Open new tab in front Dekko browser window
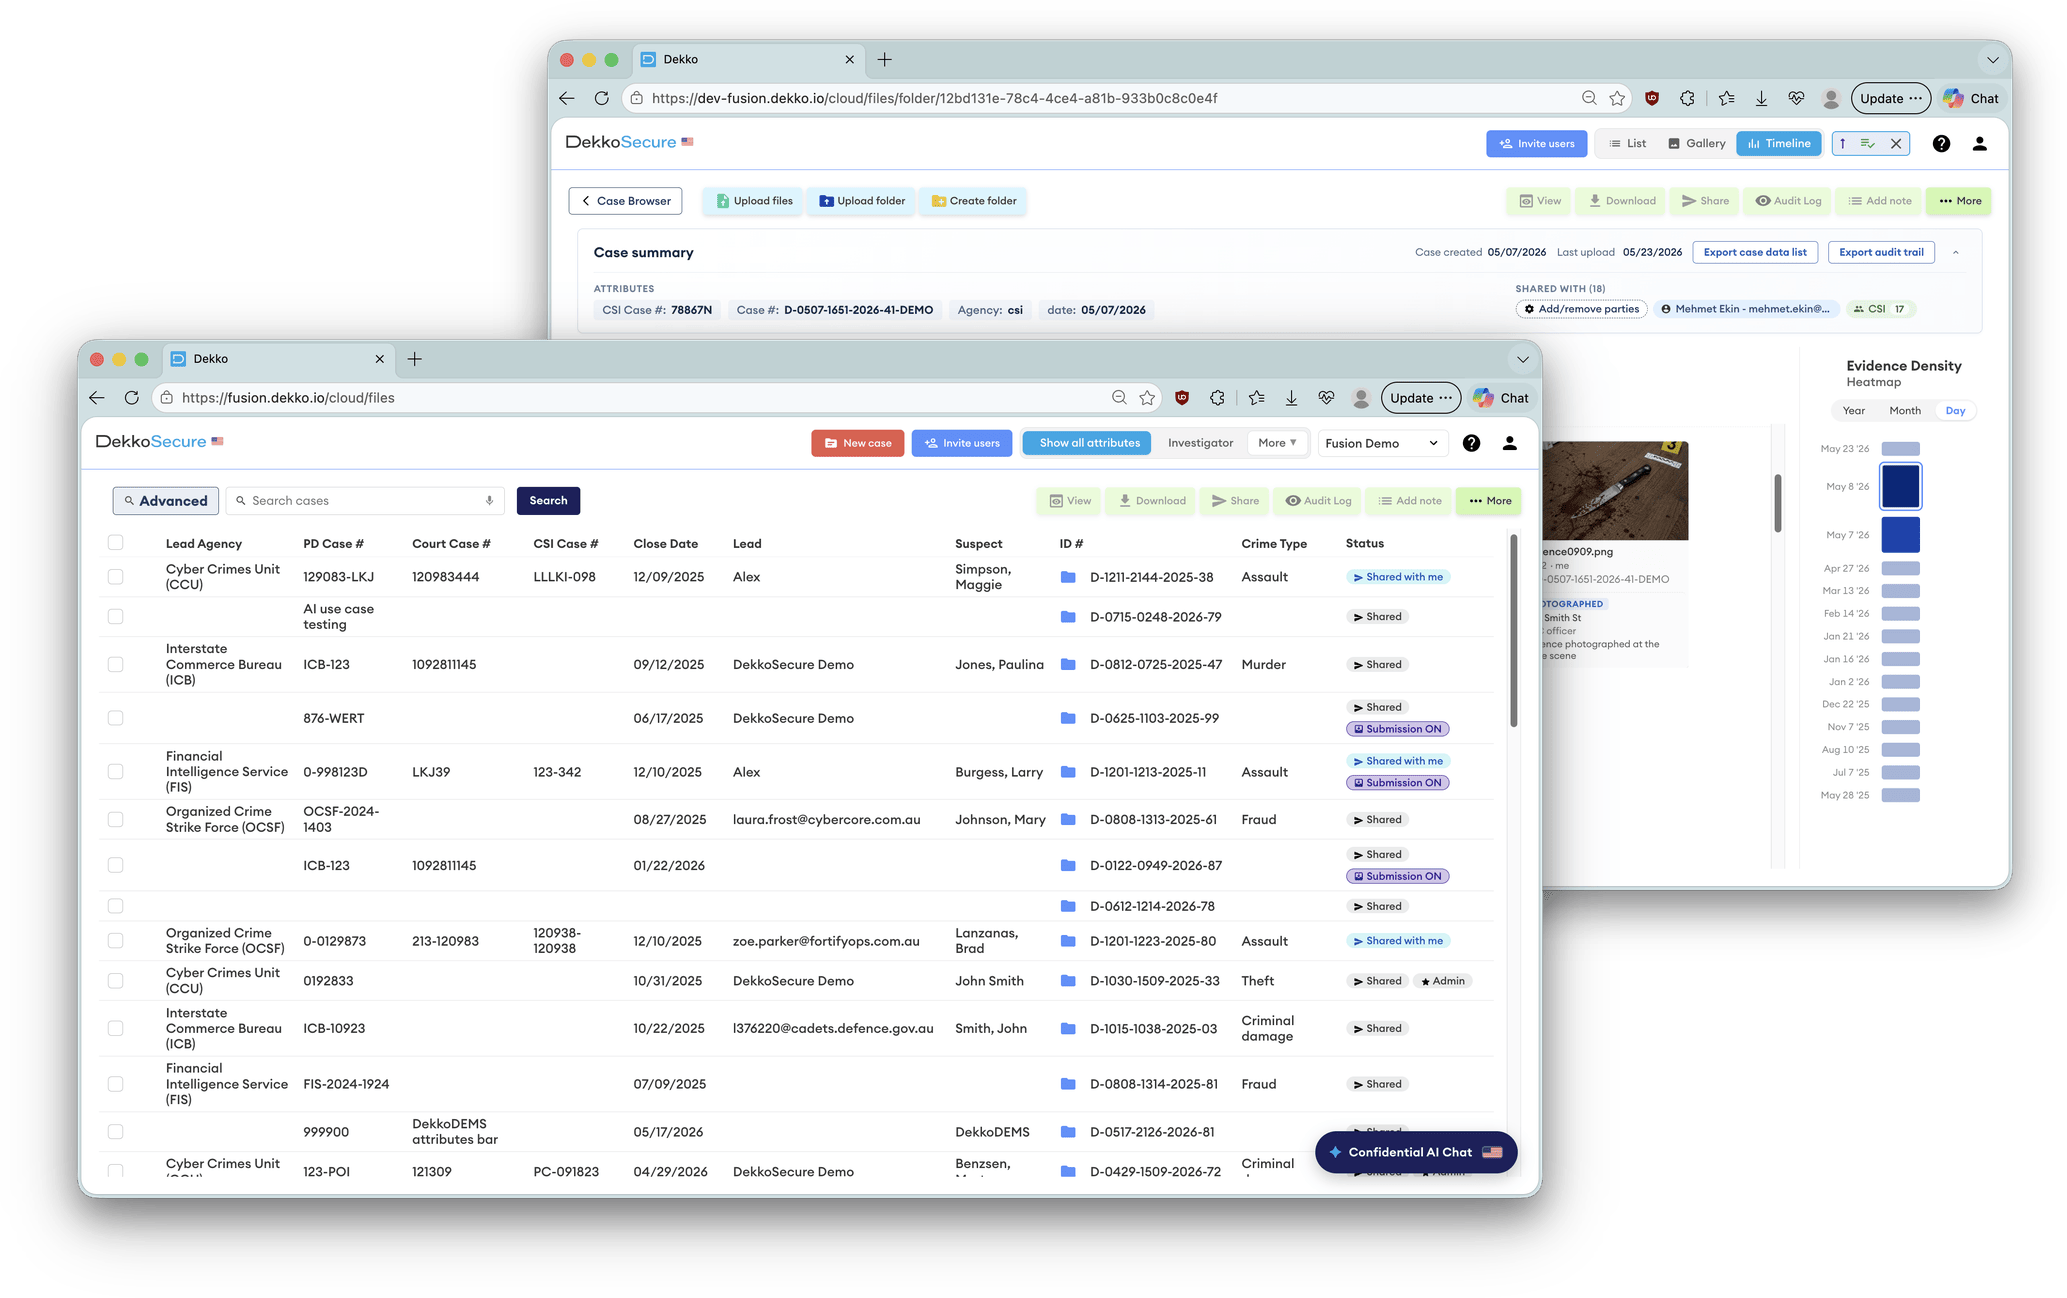This screenshot has width=2067, height=1298. click(414, 359)
